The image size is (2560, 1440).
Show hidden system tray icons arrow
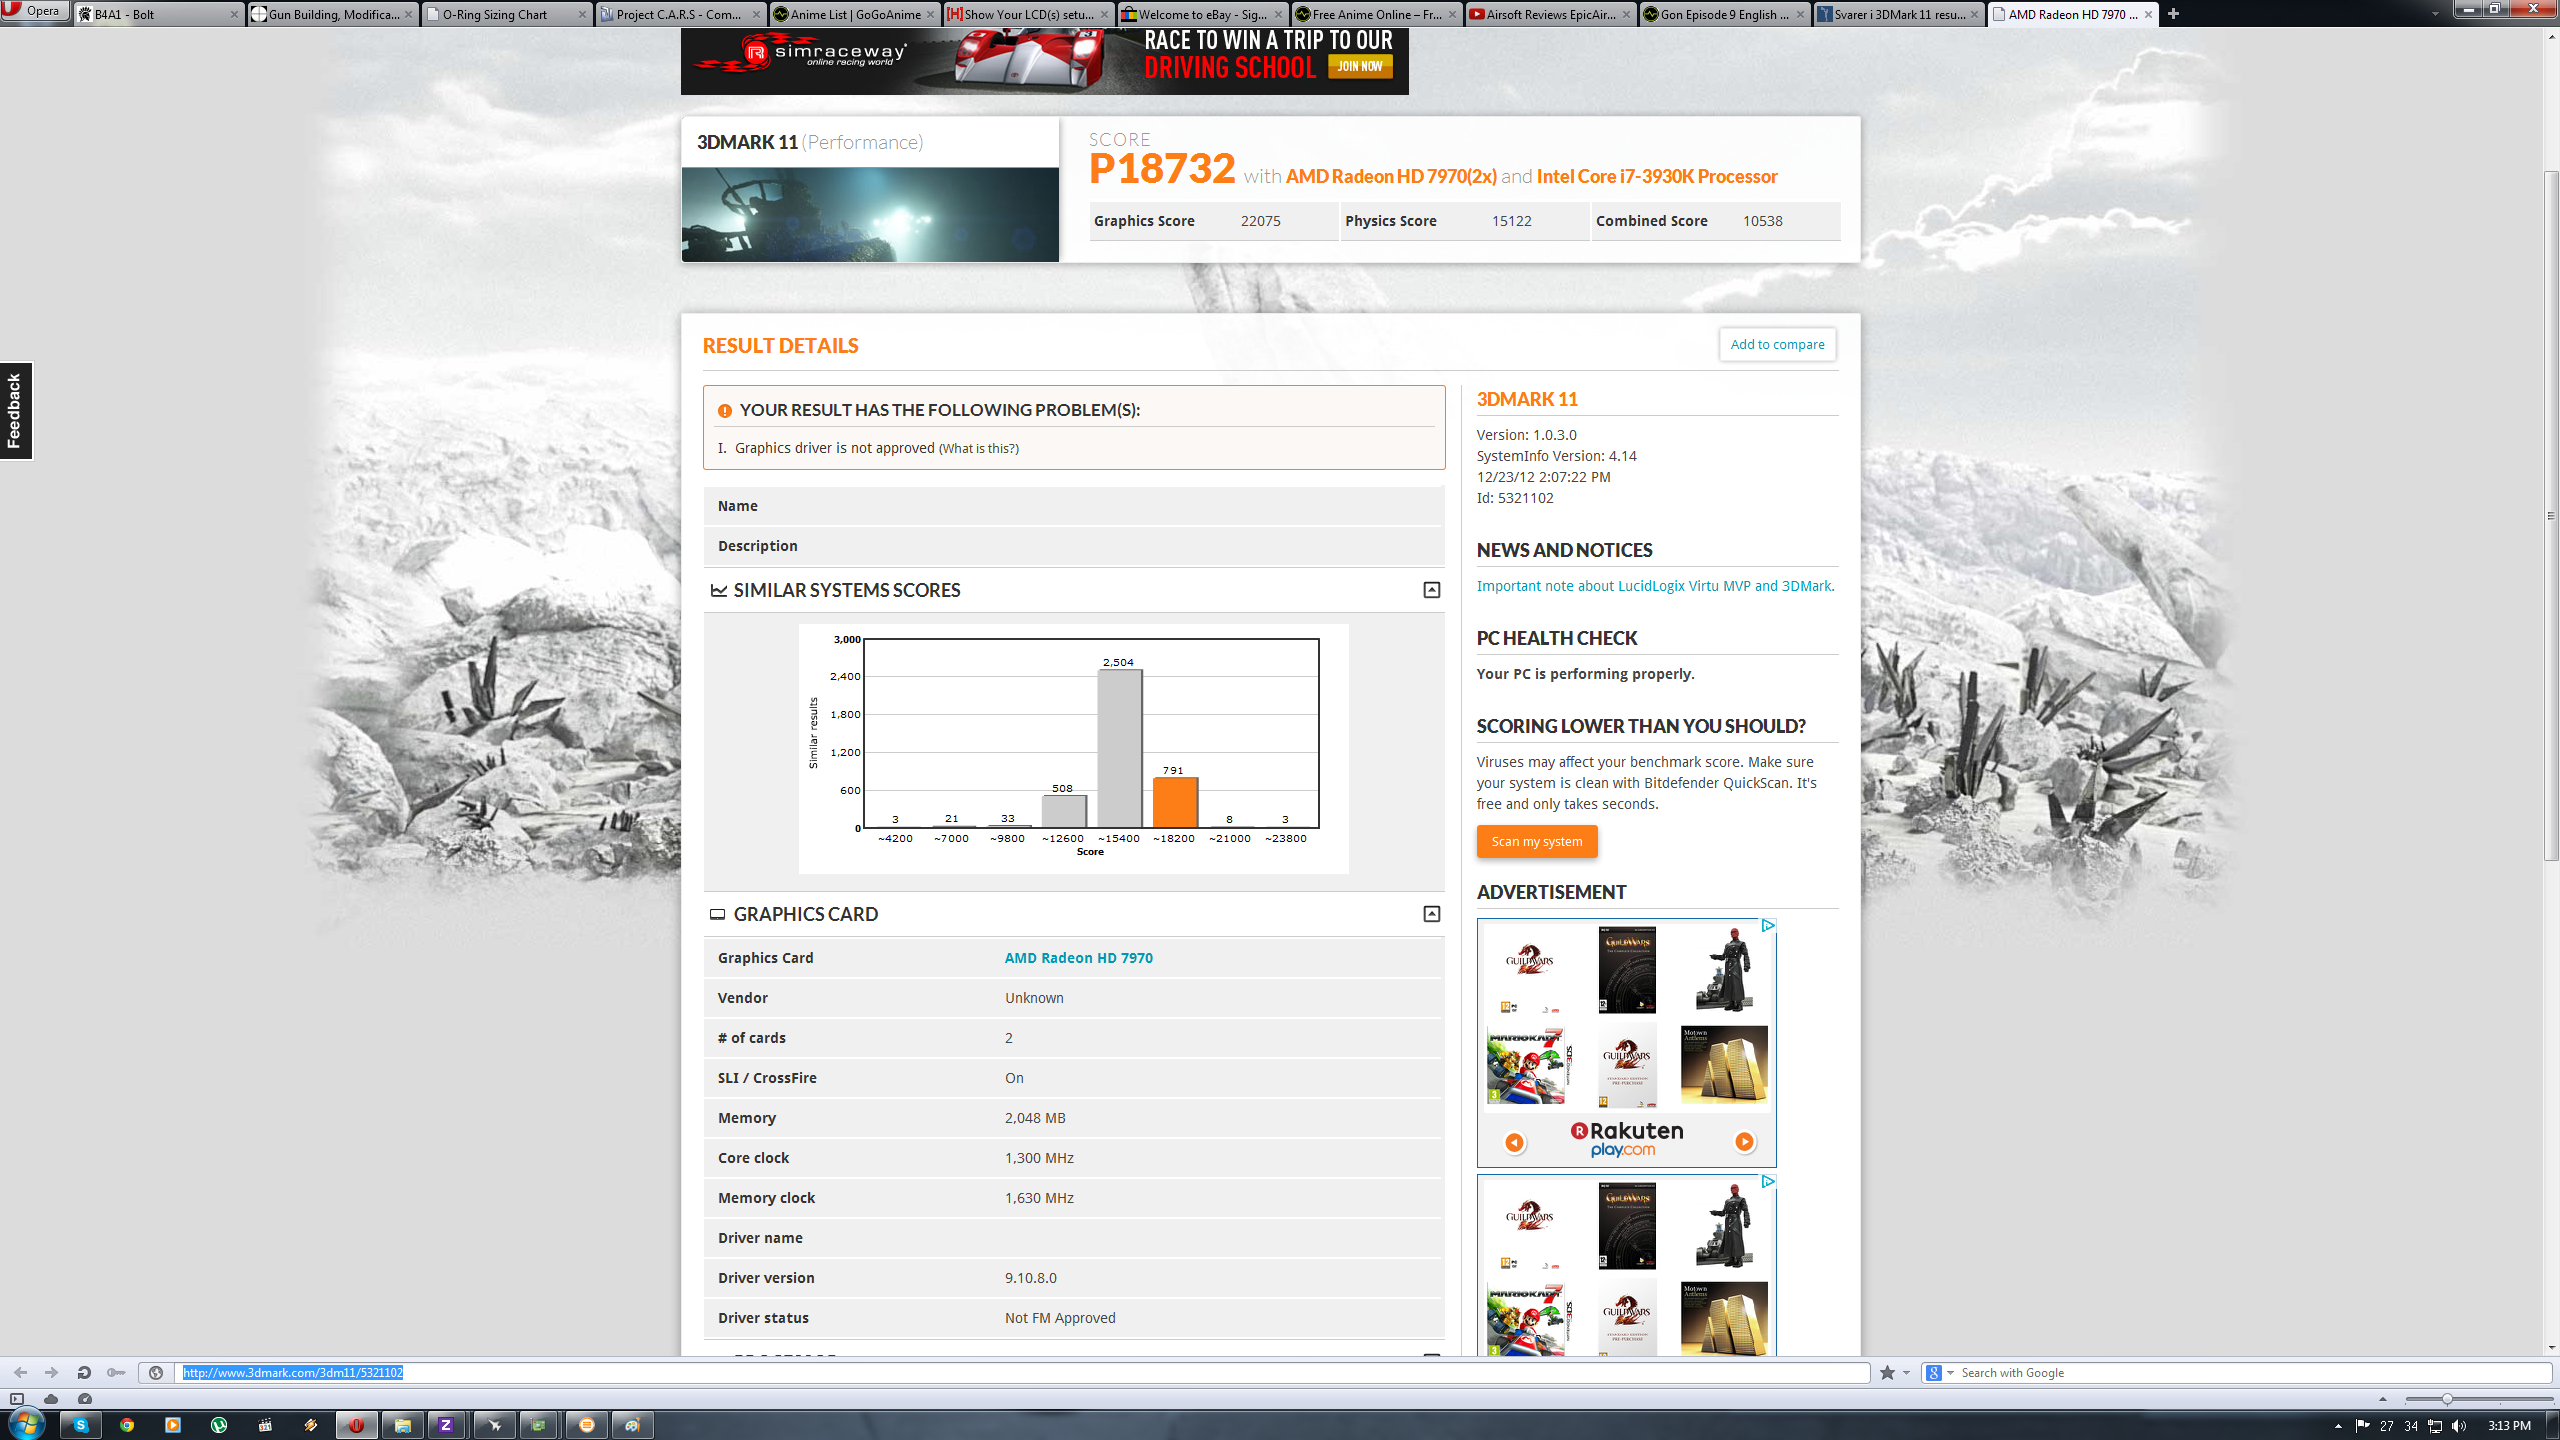coord(2338,1426)
